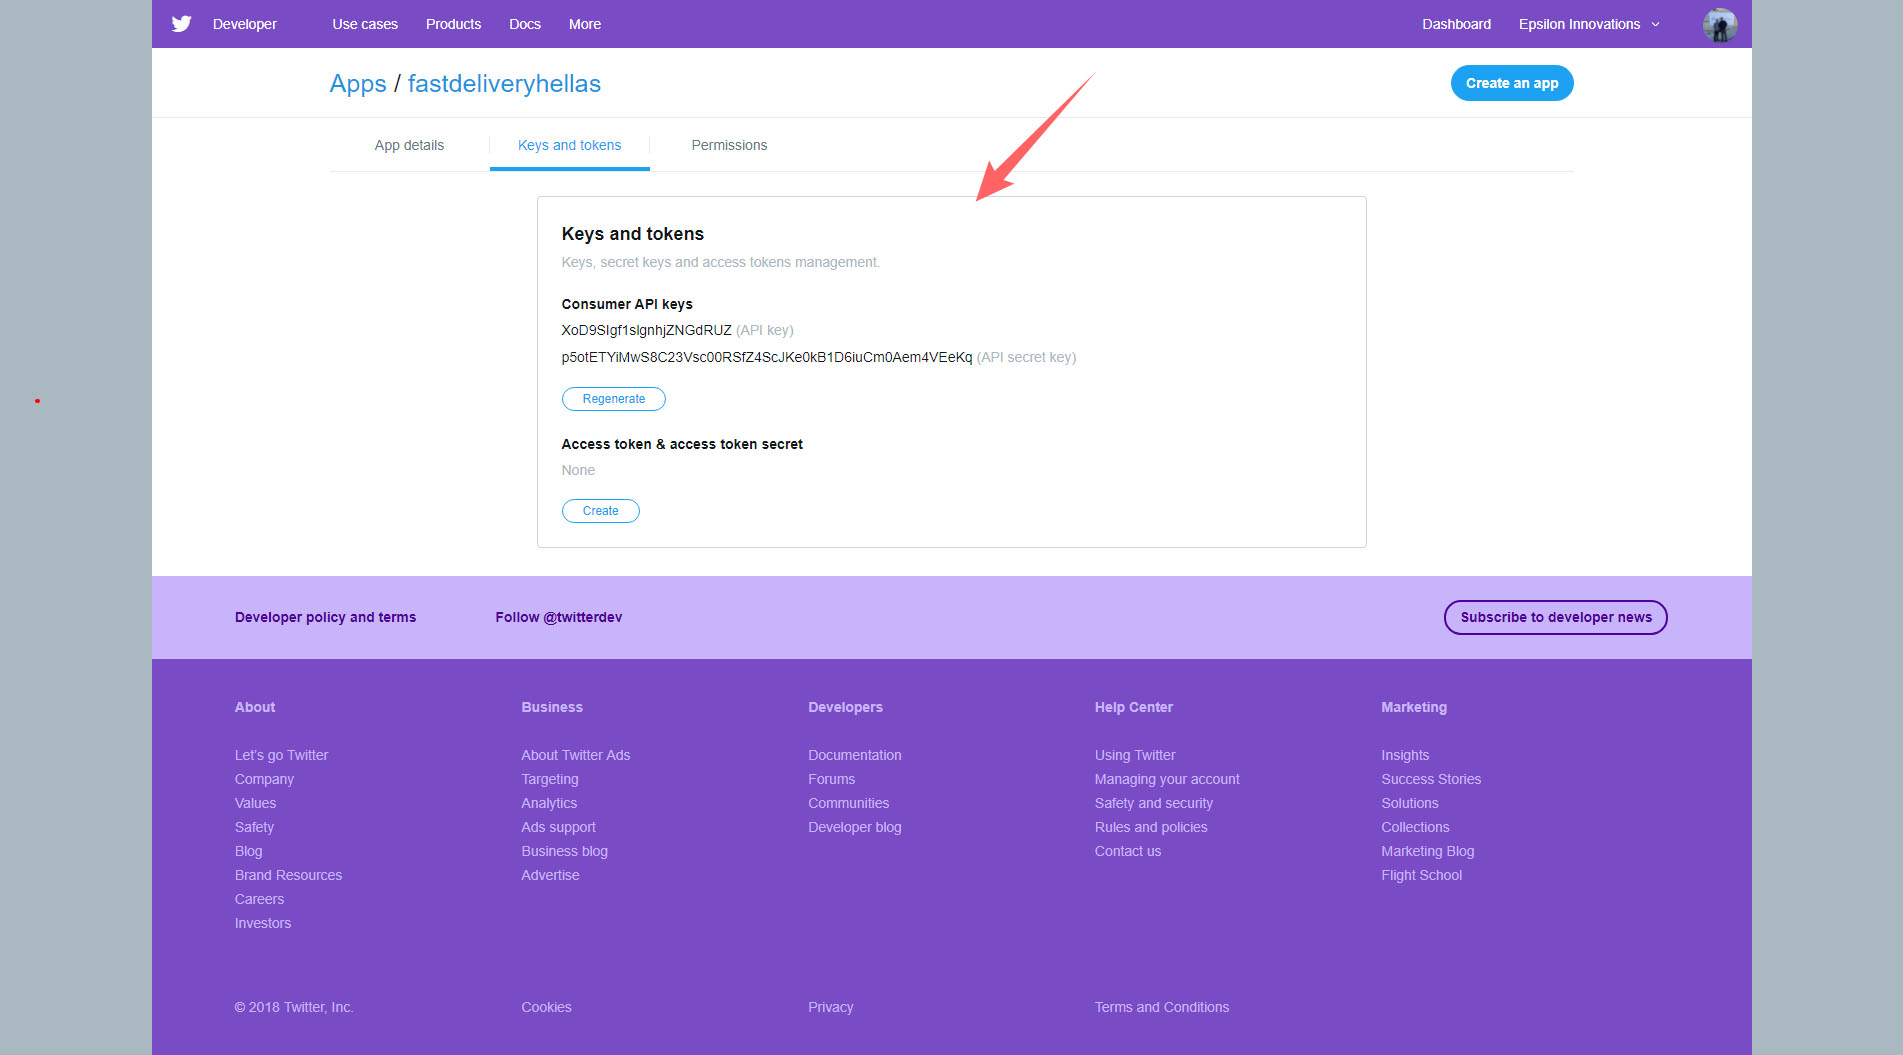The width and height of the screenshot is (1903, 1055).
Task: Open the More menu
Action: 585,24
